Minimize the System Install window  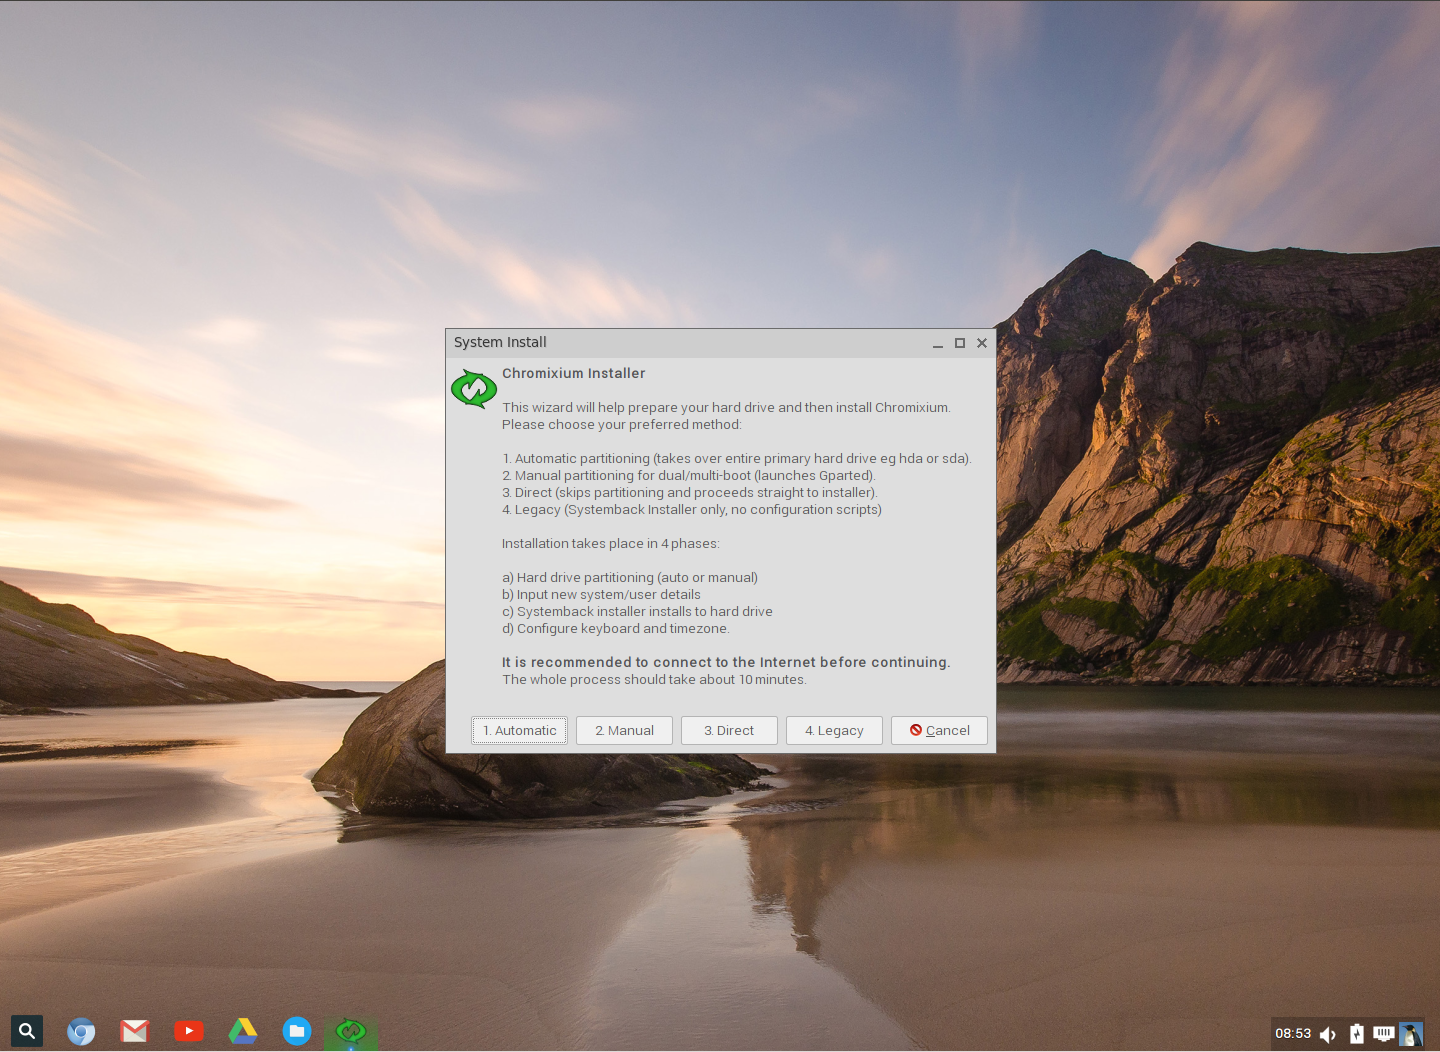[938, 343]
